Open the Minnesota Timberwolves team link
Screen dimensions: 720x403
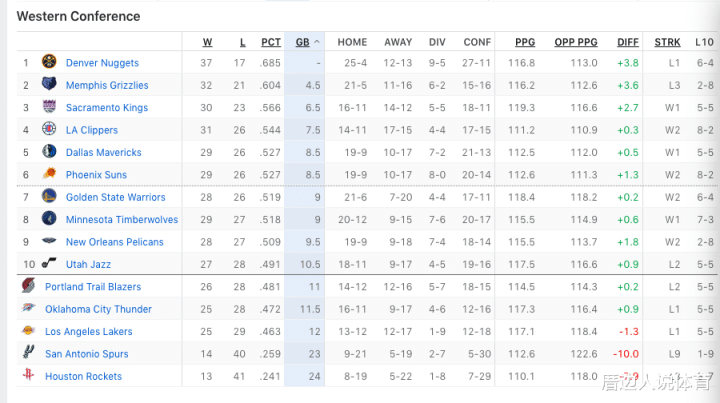coord(122,219)
